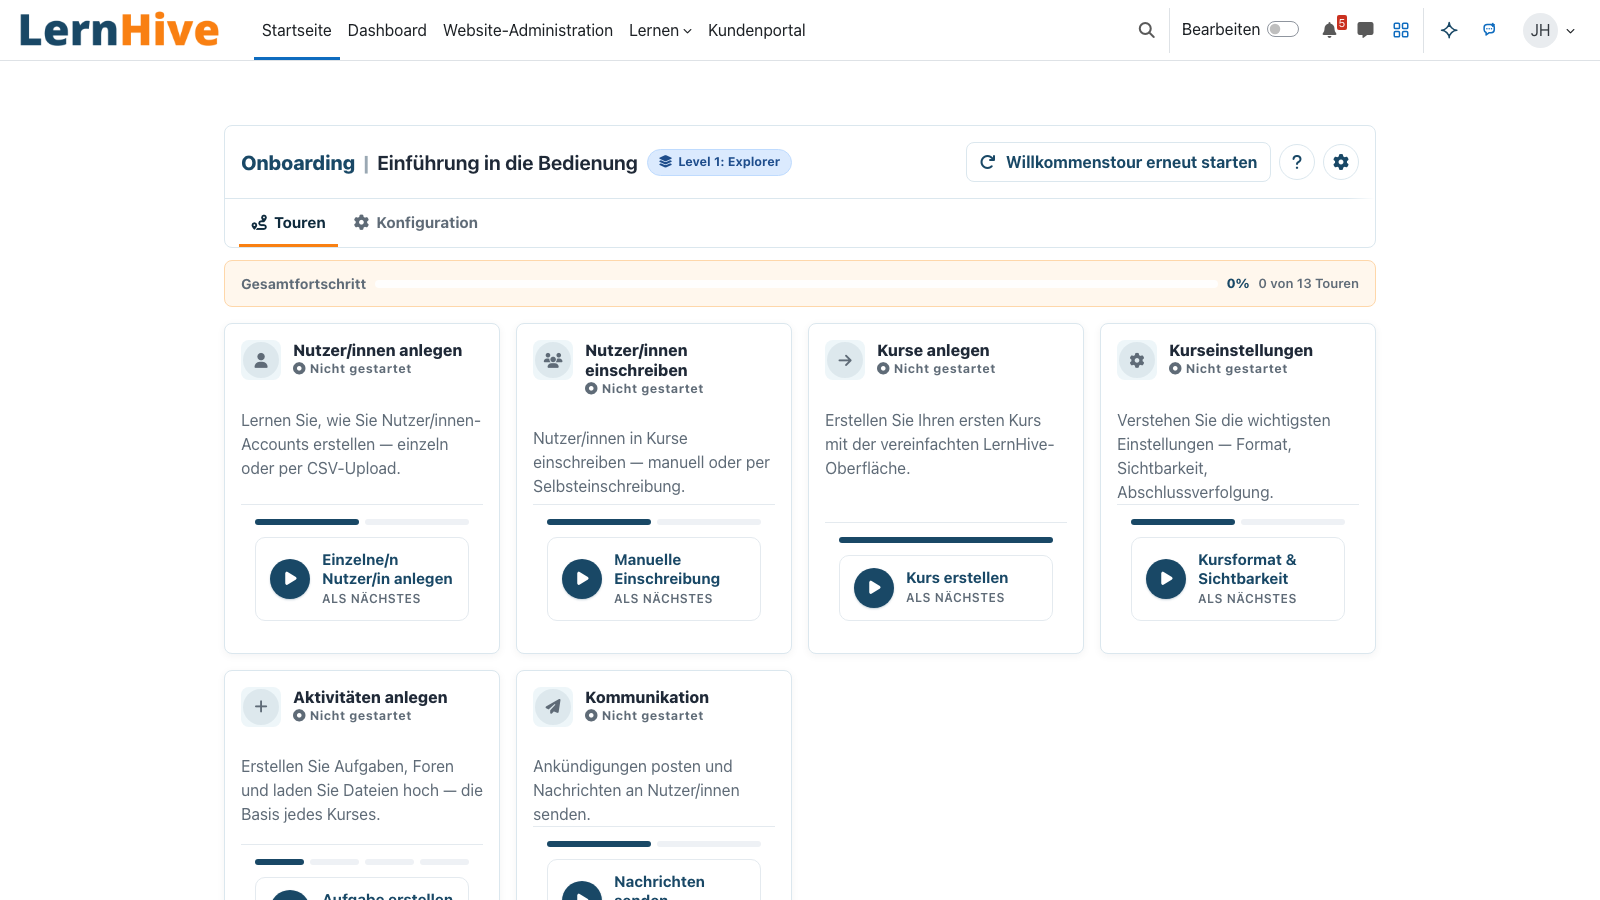The height and width of the screenshot is (900, 1600).
Task: Click the AI sparkle icon in header
Action: tap(1449, 30)
